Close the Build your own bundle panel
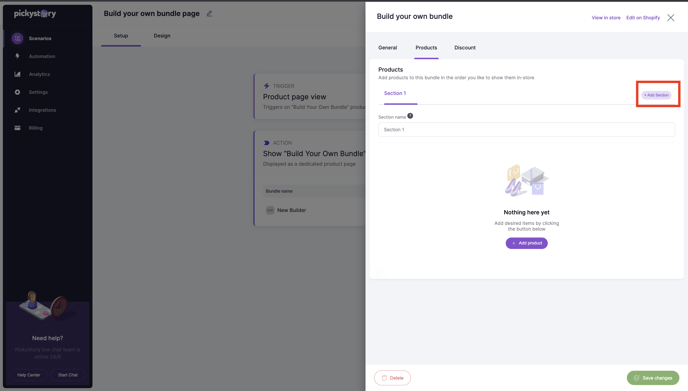The image size is (688, 391). coord(670,18)
